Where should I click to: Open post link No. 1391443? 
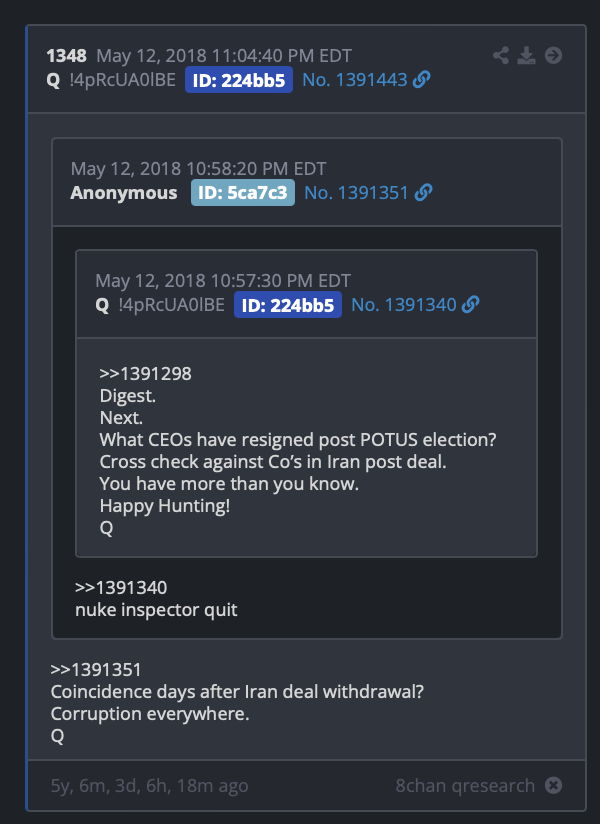[355, 80]
